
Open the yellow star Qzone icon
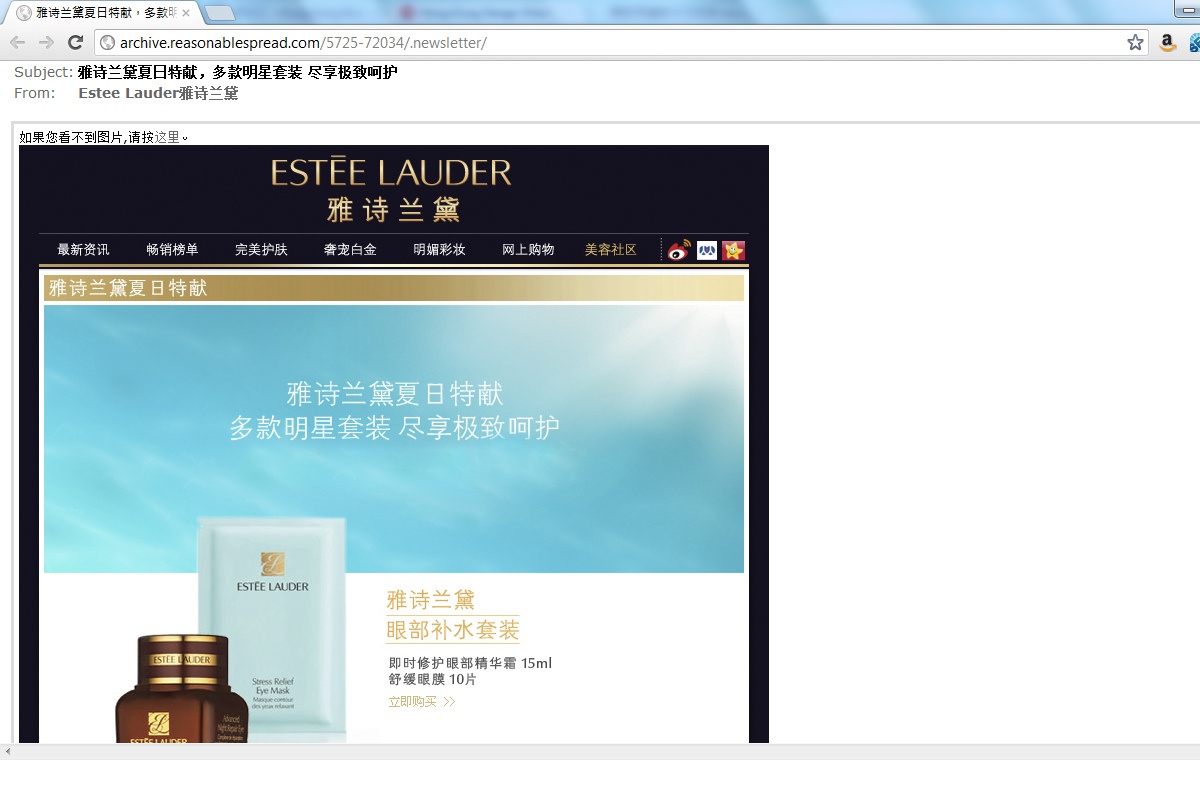(734, 250)
